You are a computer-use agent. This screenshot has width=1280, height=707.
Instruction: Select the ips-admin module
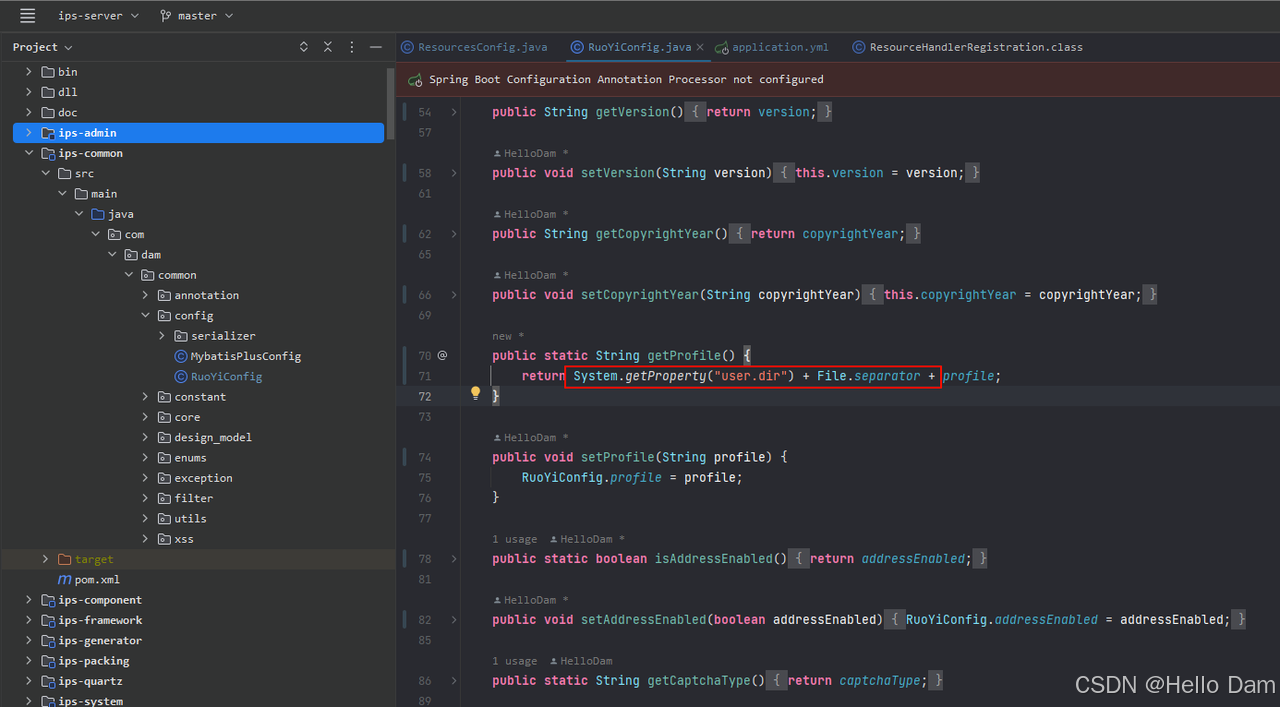198,133
